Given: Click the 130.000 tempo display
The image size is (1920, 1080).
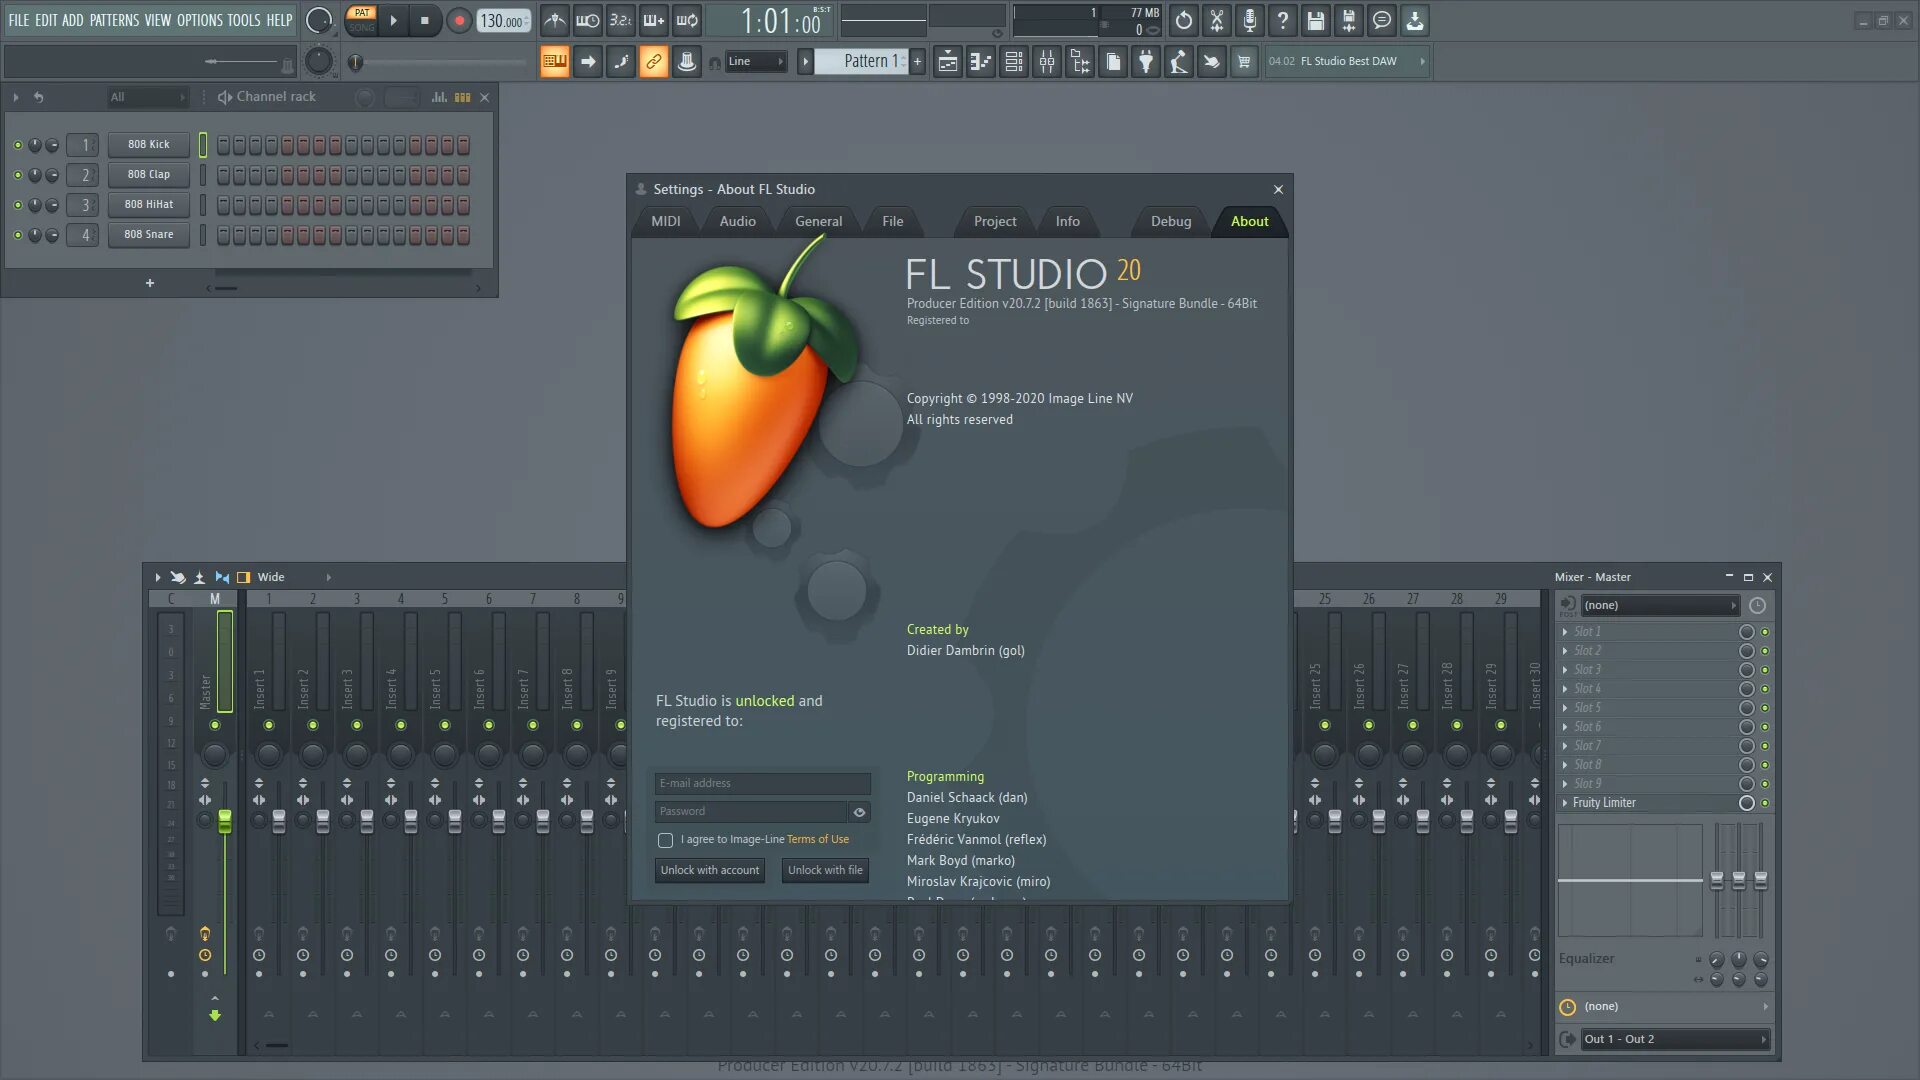Looking at the screenshot, I should coord(502,21).
